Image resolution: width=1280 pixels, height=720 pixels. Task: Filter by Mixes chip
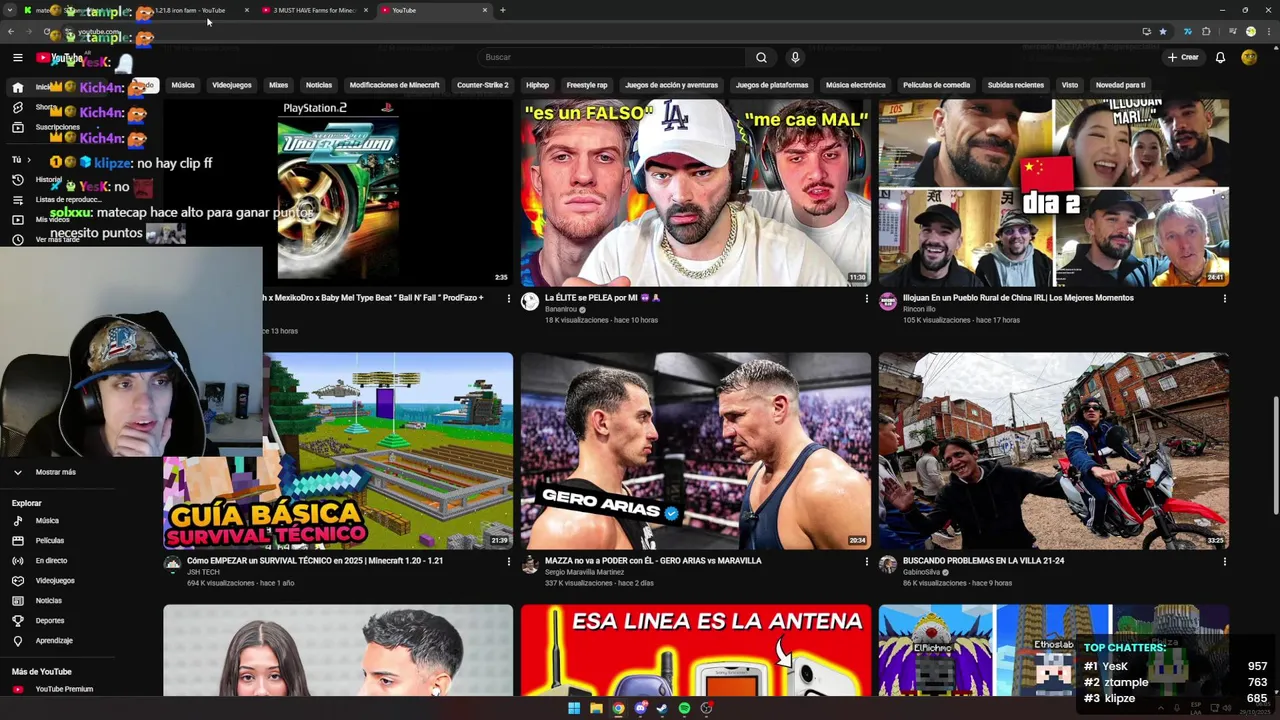coord(279,85)
